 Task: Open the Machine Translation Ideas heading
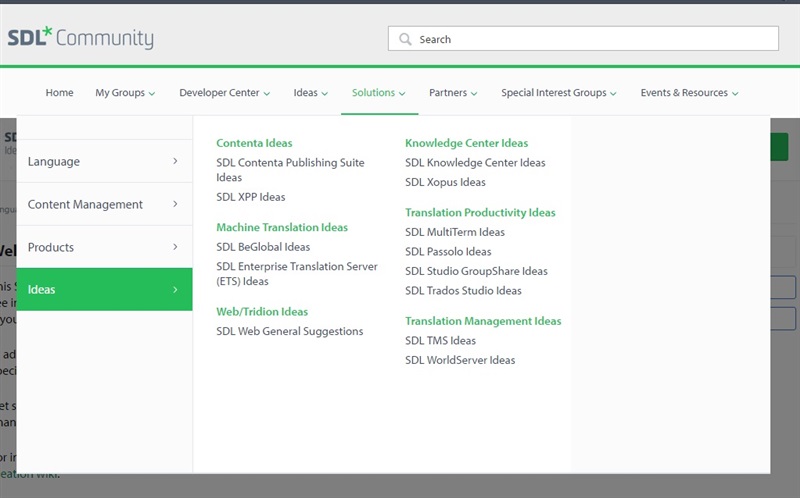tap(282, 227)
